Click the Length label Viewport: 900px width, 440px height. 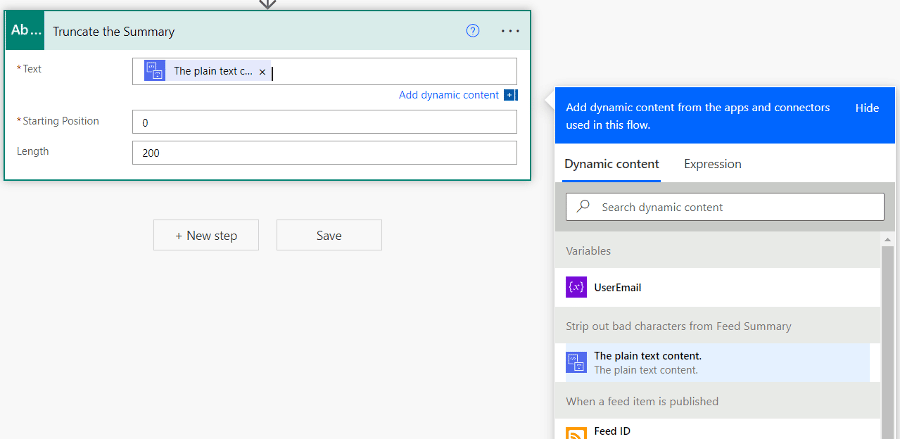33,151
